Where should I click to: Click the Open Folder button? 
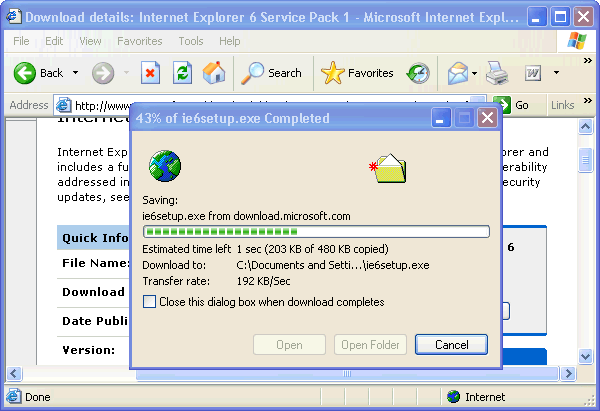point(370,345)
